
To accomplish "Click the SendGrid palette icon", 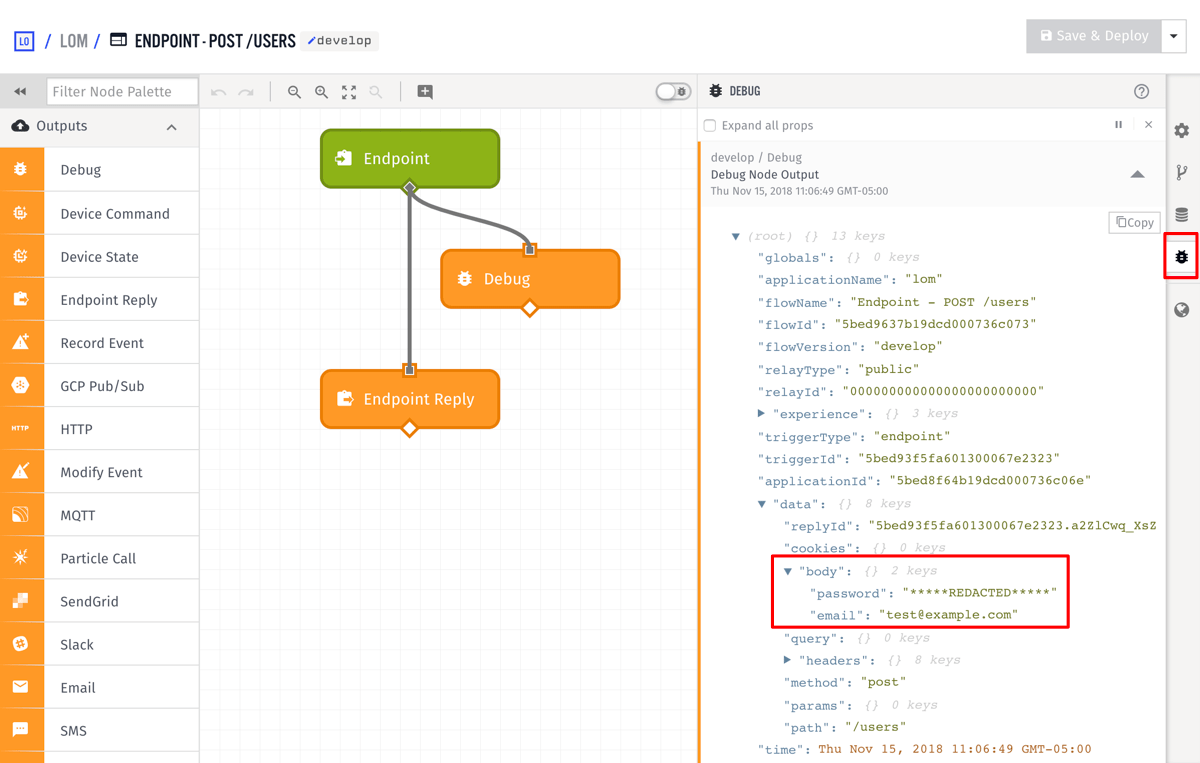I will [21, 600].
